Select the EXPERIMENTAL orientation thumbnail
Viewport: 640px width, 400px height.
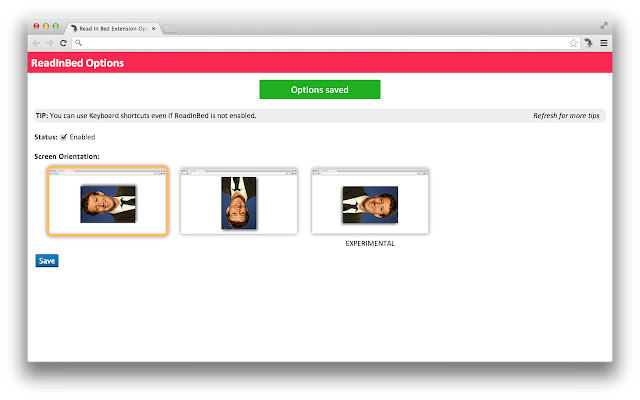click(x=370, y=201)
